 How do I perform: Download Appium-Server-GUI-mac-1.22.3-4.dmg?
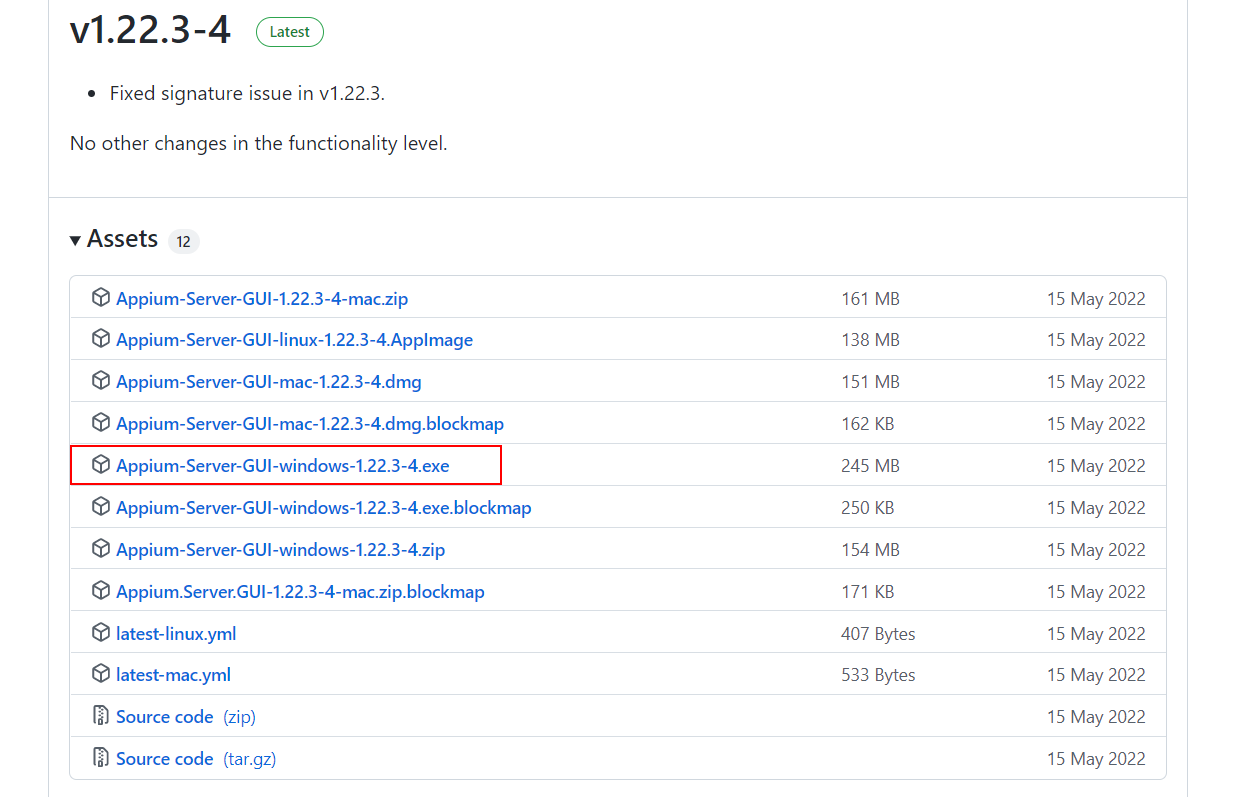click(269, 383)
